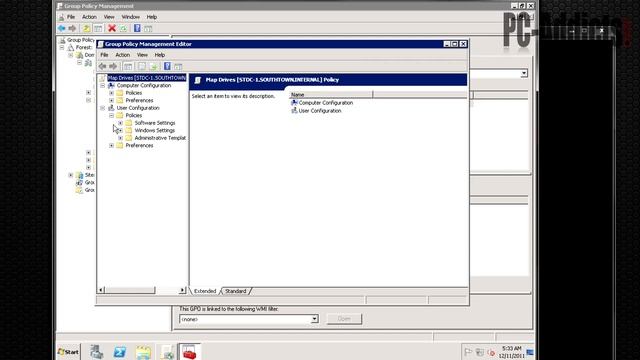The width and height of the screenshot is (640, 360).
Task: Switch to the Standard tab
Action: coord(236,291)
